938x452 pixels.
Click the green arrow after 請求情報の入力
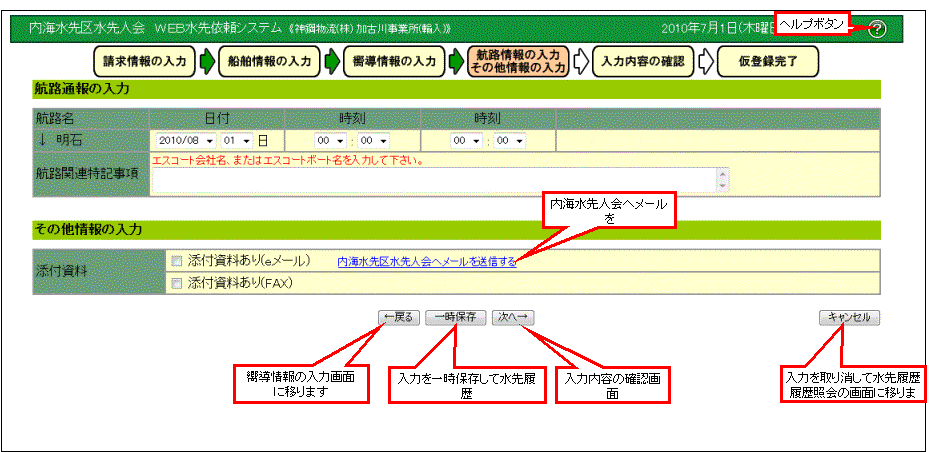(x=207, y=62)
